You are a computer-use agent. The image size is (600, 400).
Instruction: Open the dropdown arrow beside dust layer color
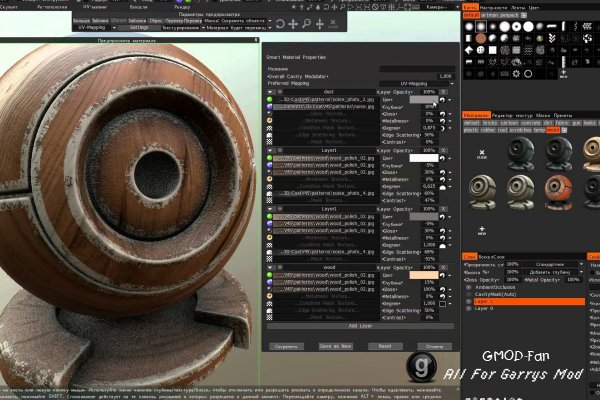coord(450,100)
